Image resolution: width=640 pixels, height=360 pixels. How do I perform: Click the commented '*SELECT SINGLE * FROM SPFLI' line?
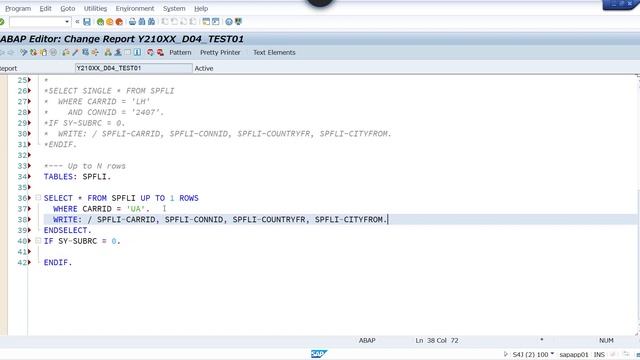(109, 91)
